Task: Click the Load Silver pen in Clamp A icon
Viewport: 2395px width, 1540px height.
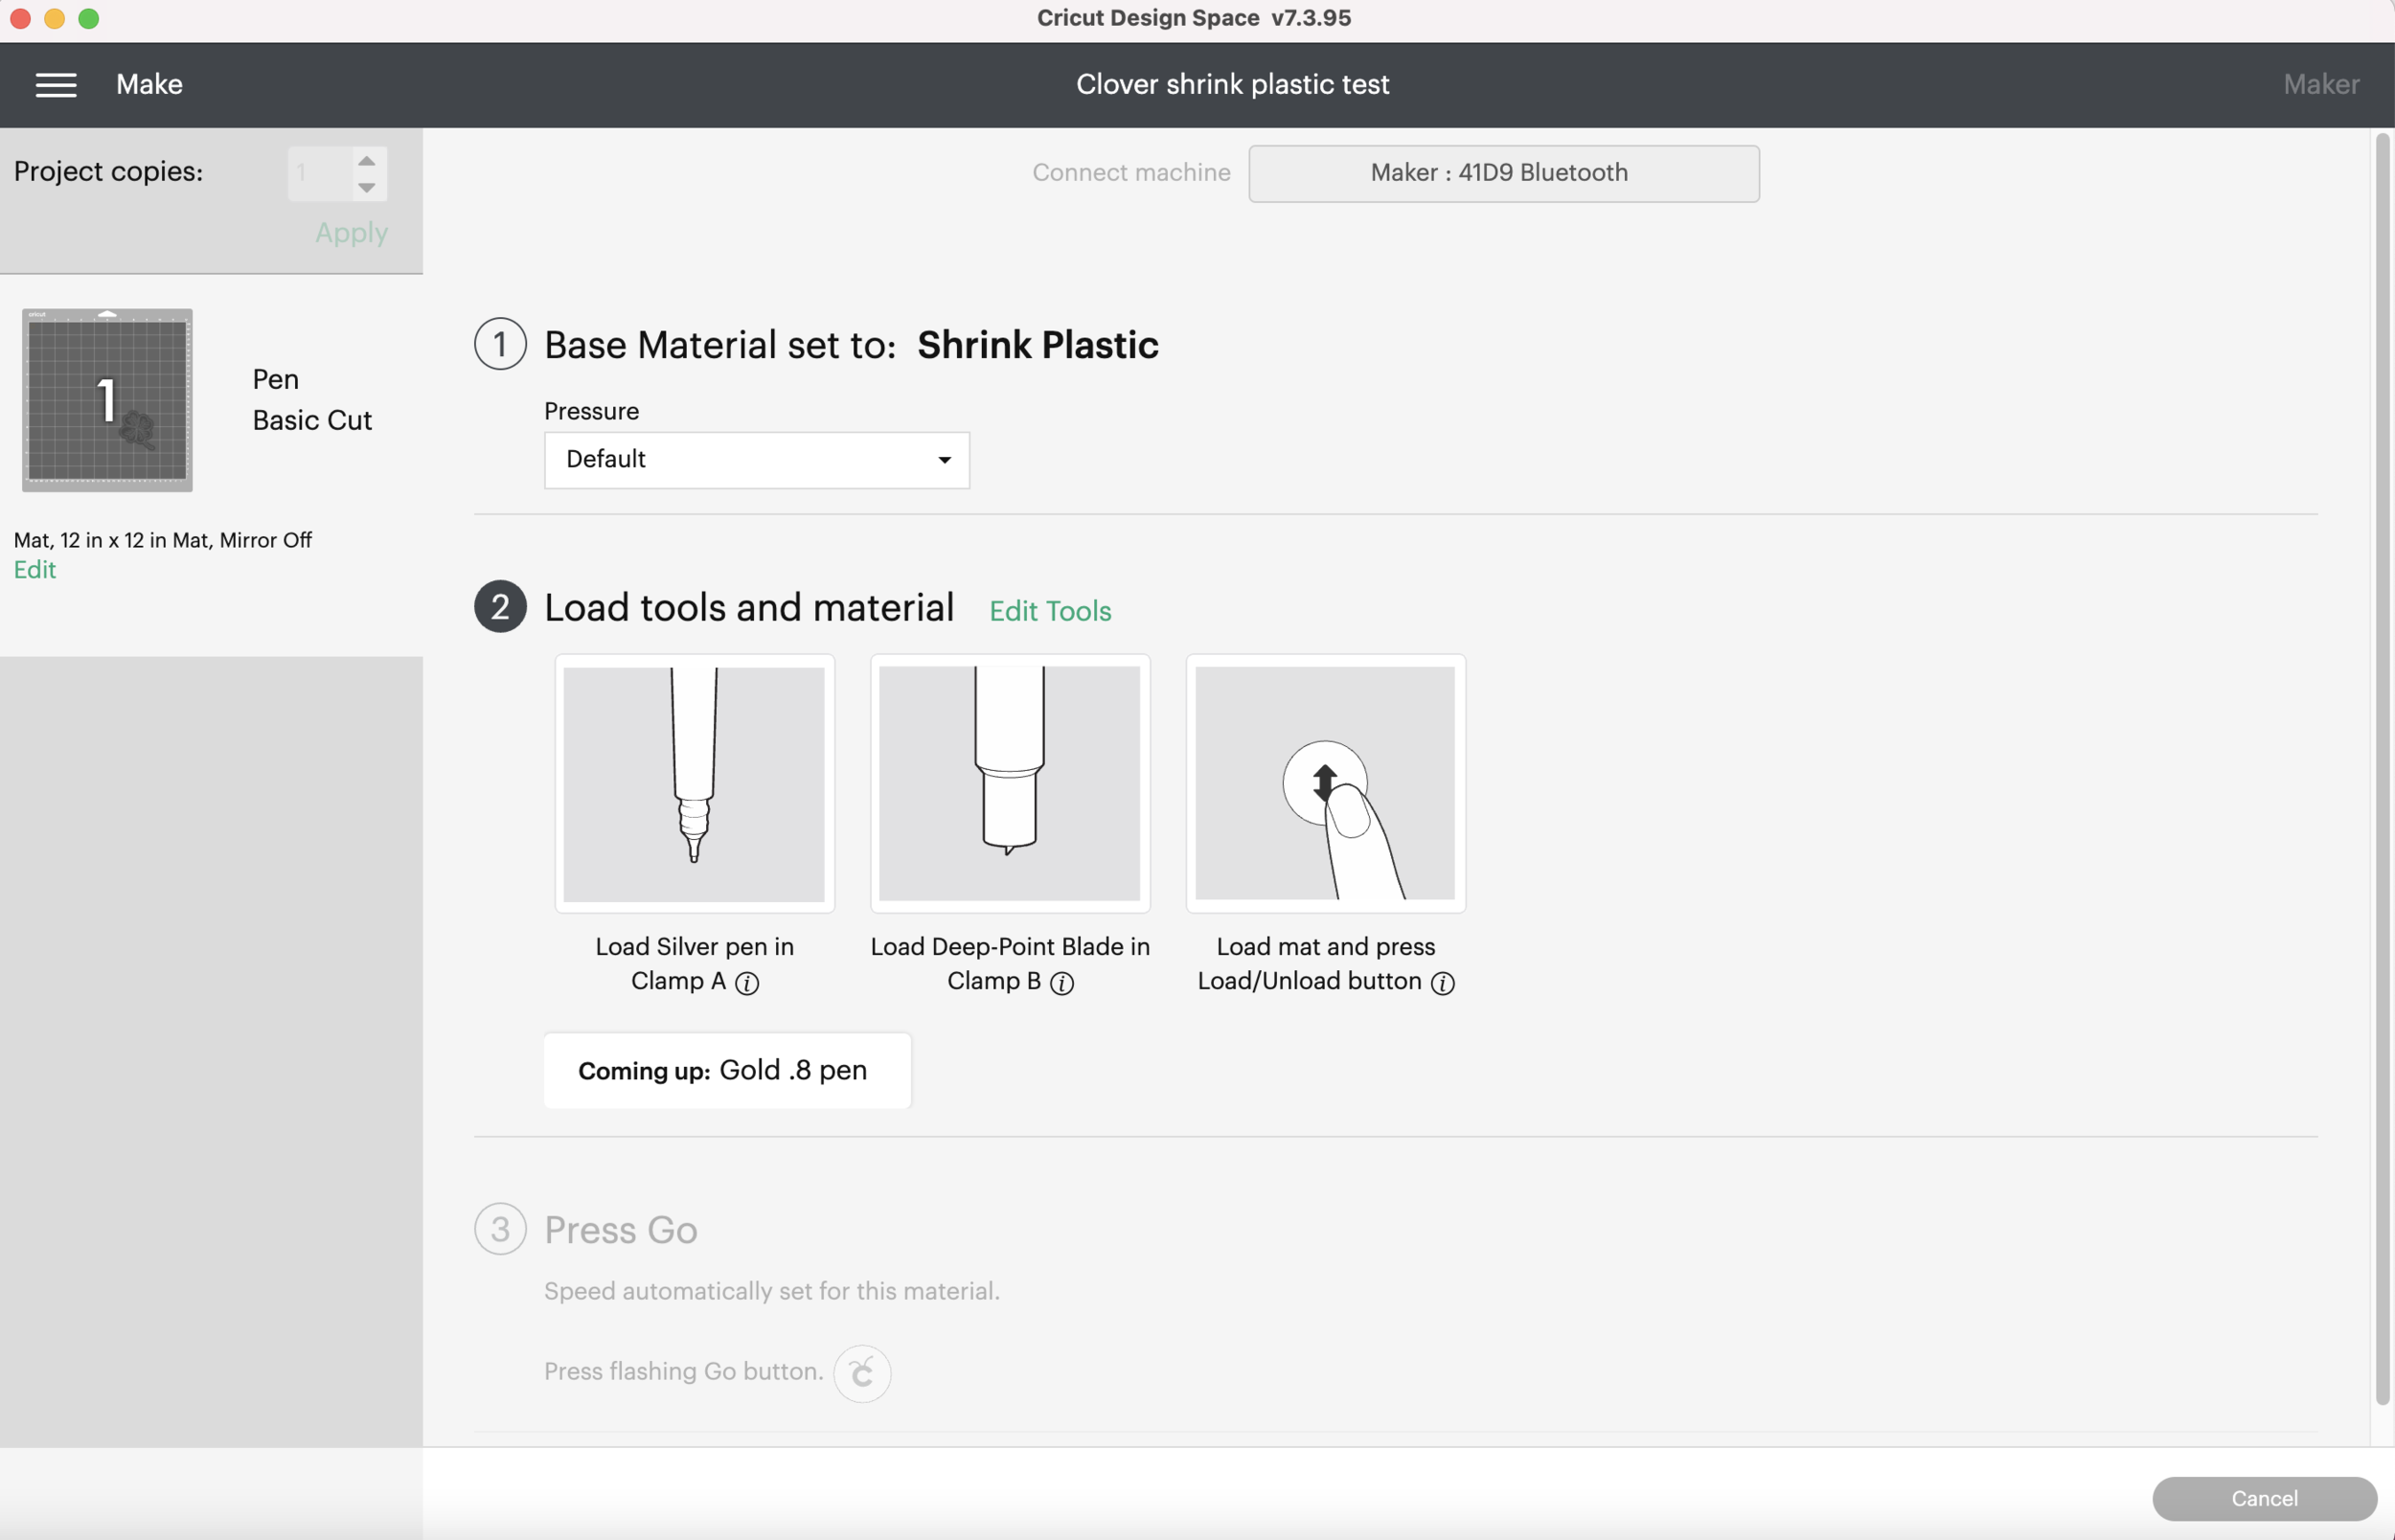Action: point(693,782)
